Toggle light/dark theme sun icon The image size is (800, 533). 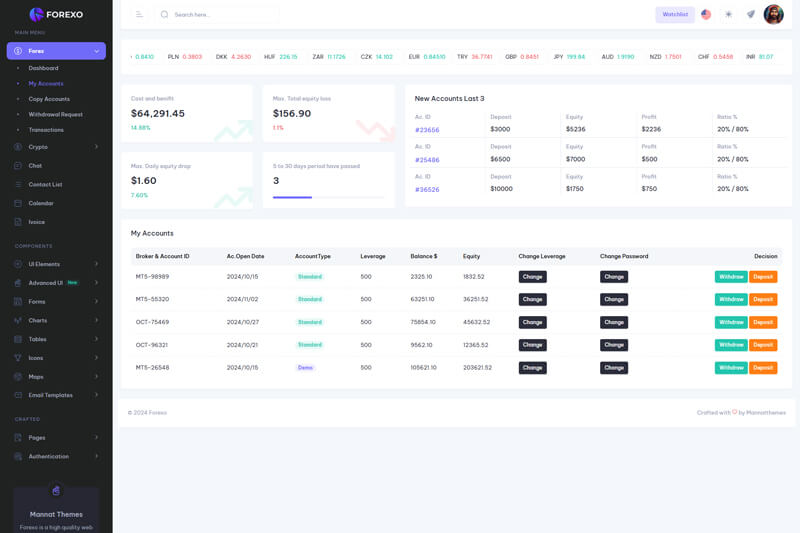point(728,14)
